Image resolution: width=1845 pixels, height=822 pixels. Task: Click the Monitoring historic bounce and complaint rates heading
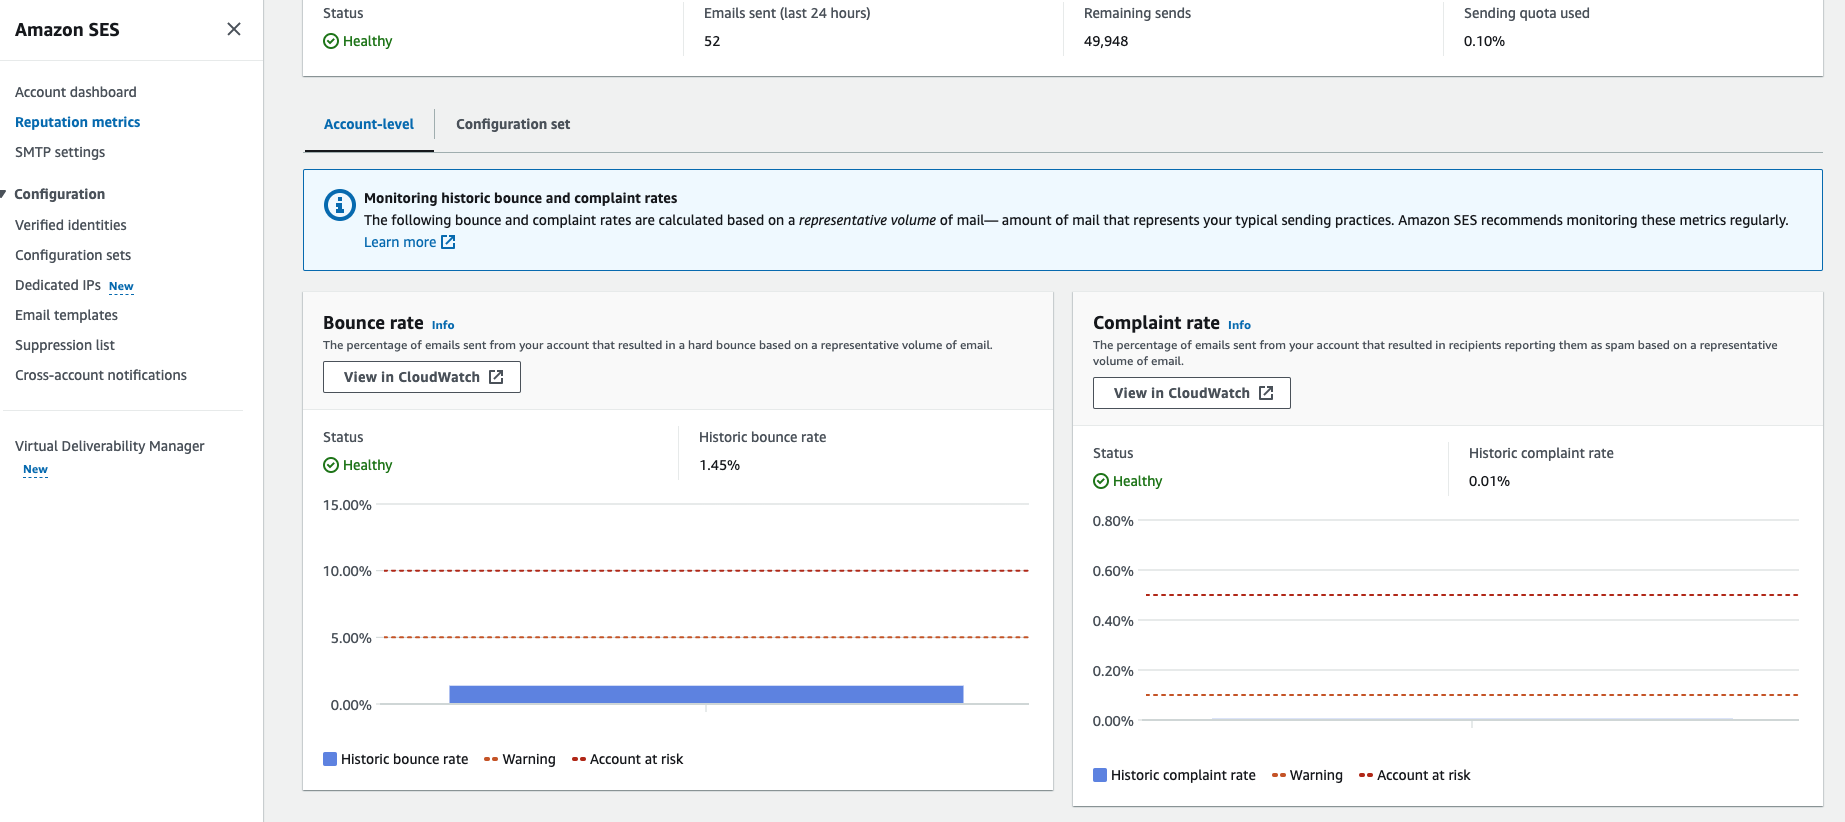(520, 198)
